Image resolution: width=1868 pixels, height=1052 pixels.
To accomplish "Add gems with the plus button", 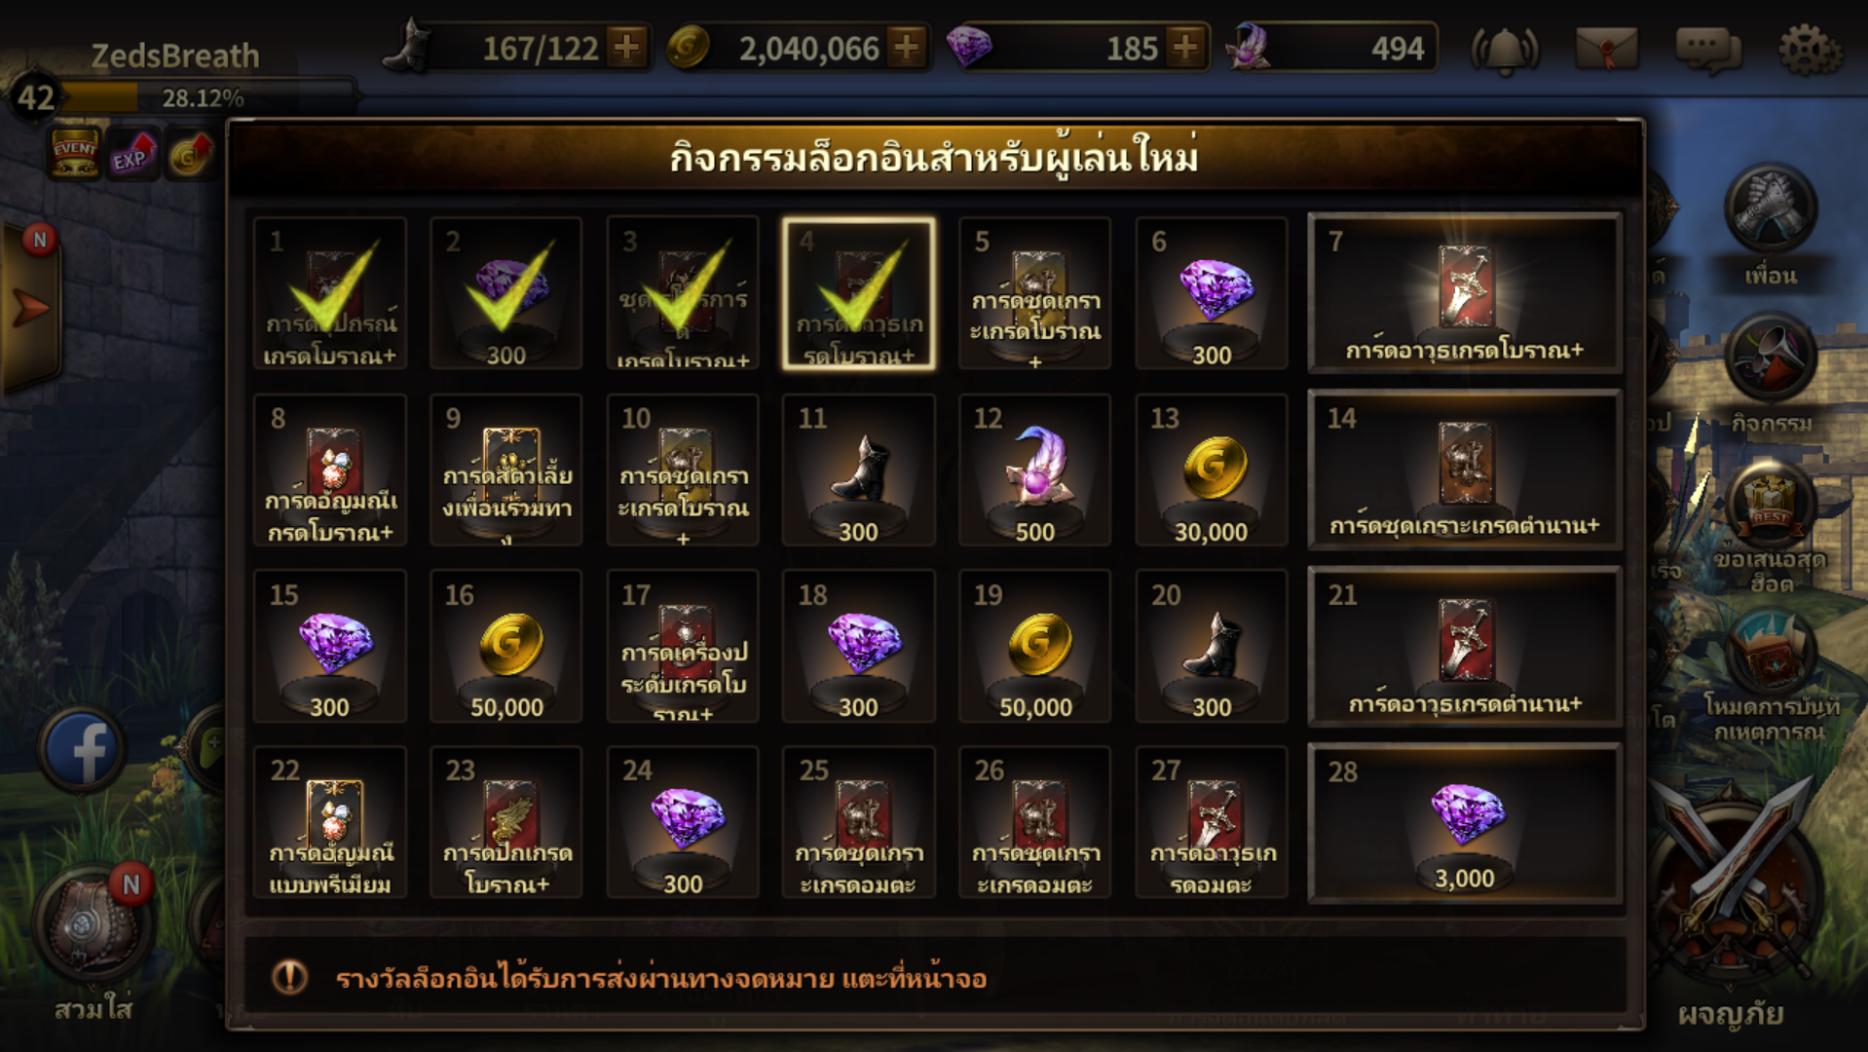I will click(x=1185, y=47).
